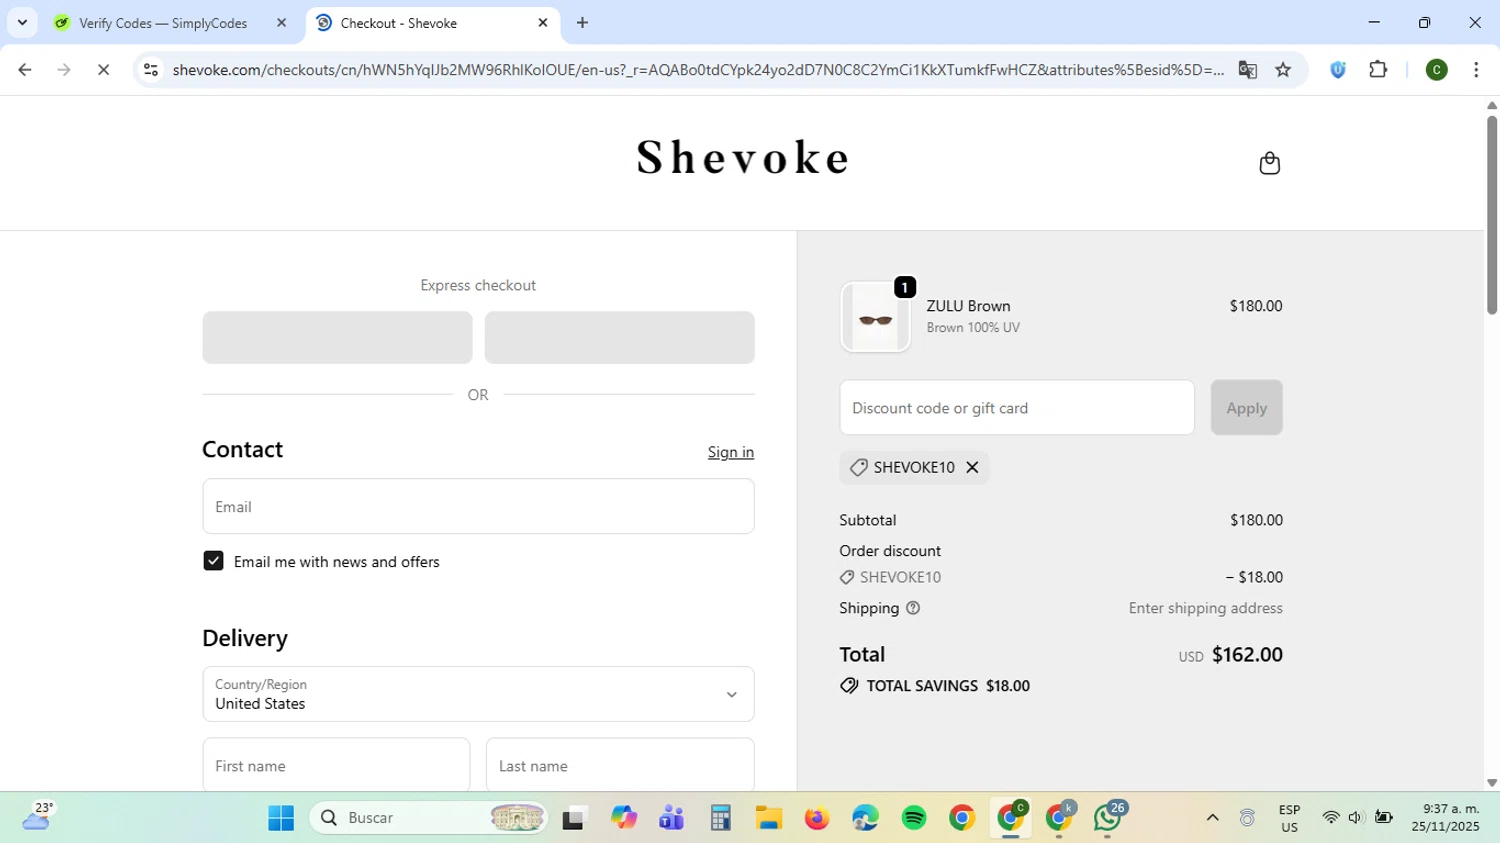Open the volume tray icon
Image resolution: width=1500 pixels, height=843 pixels.
click(1356, 818)
